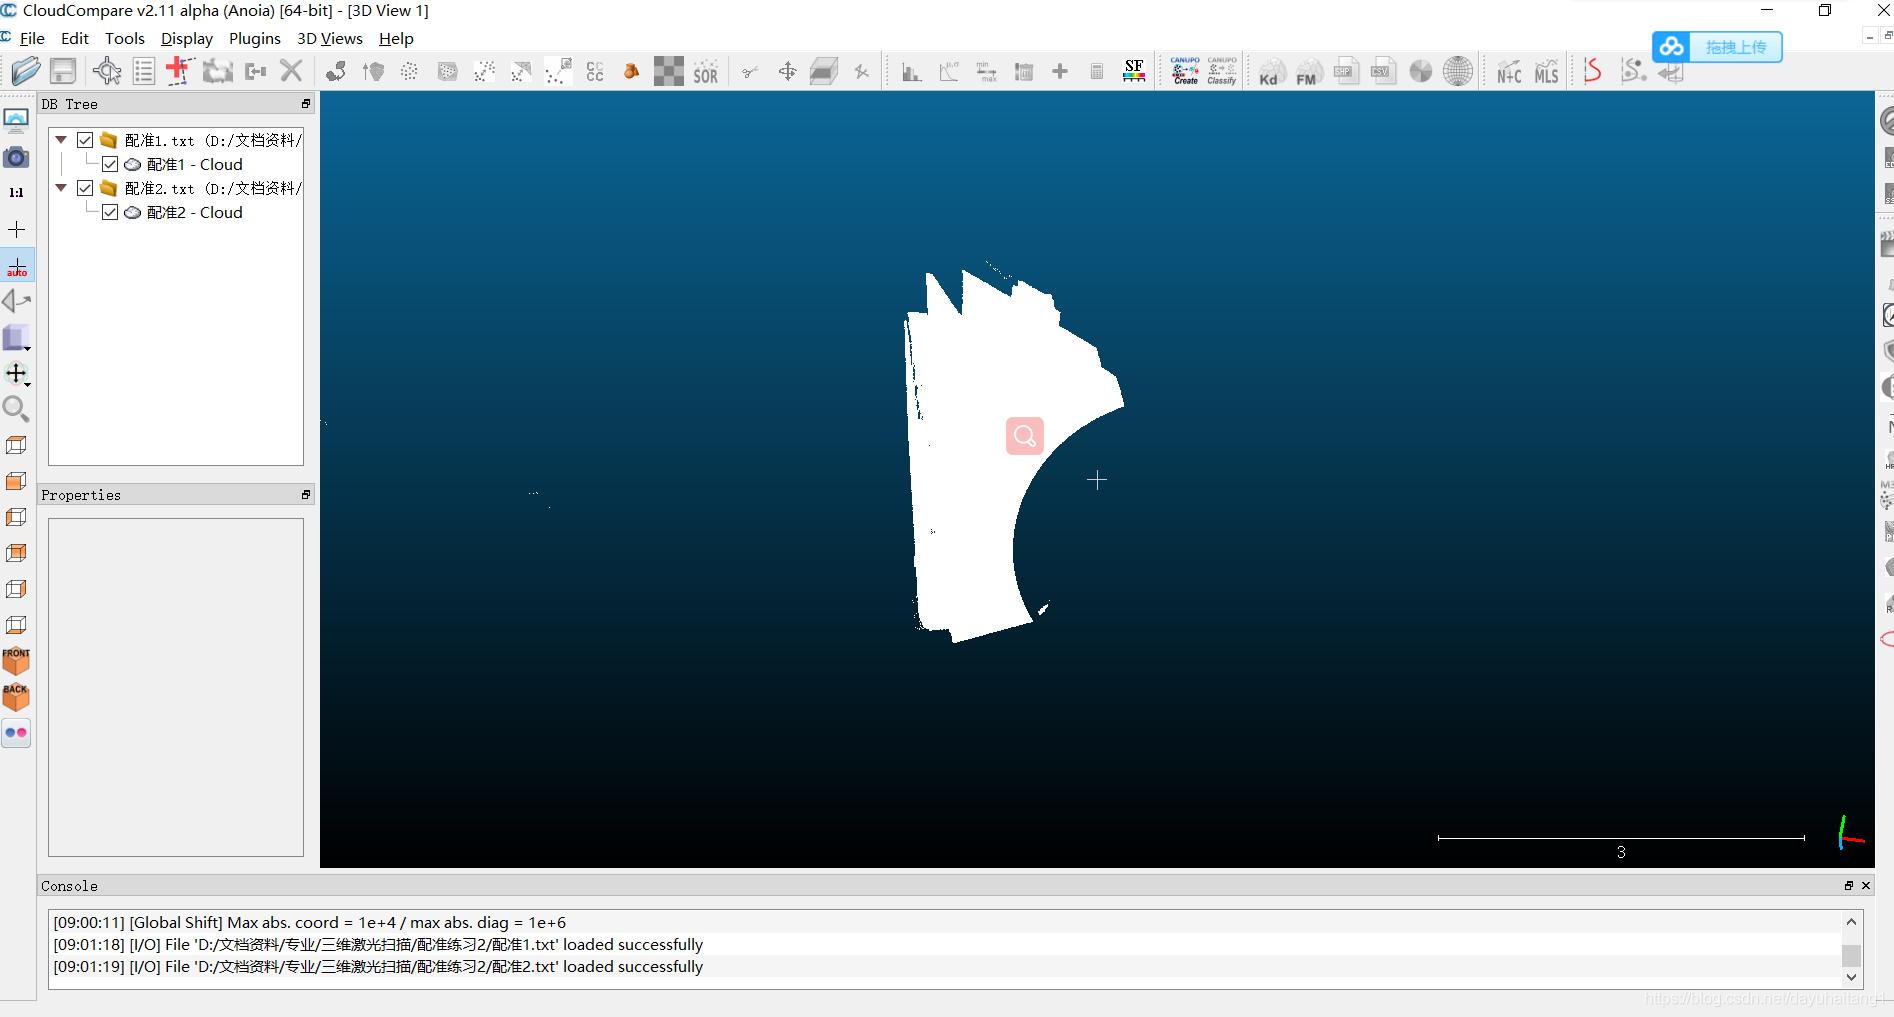
Task: Click the console scrollbar up arrow
Action: [1852, 921]
